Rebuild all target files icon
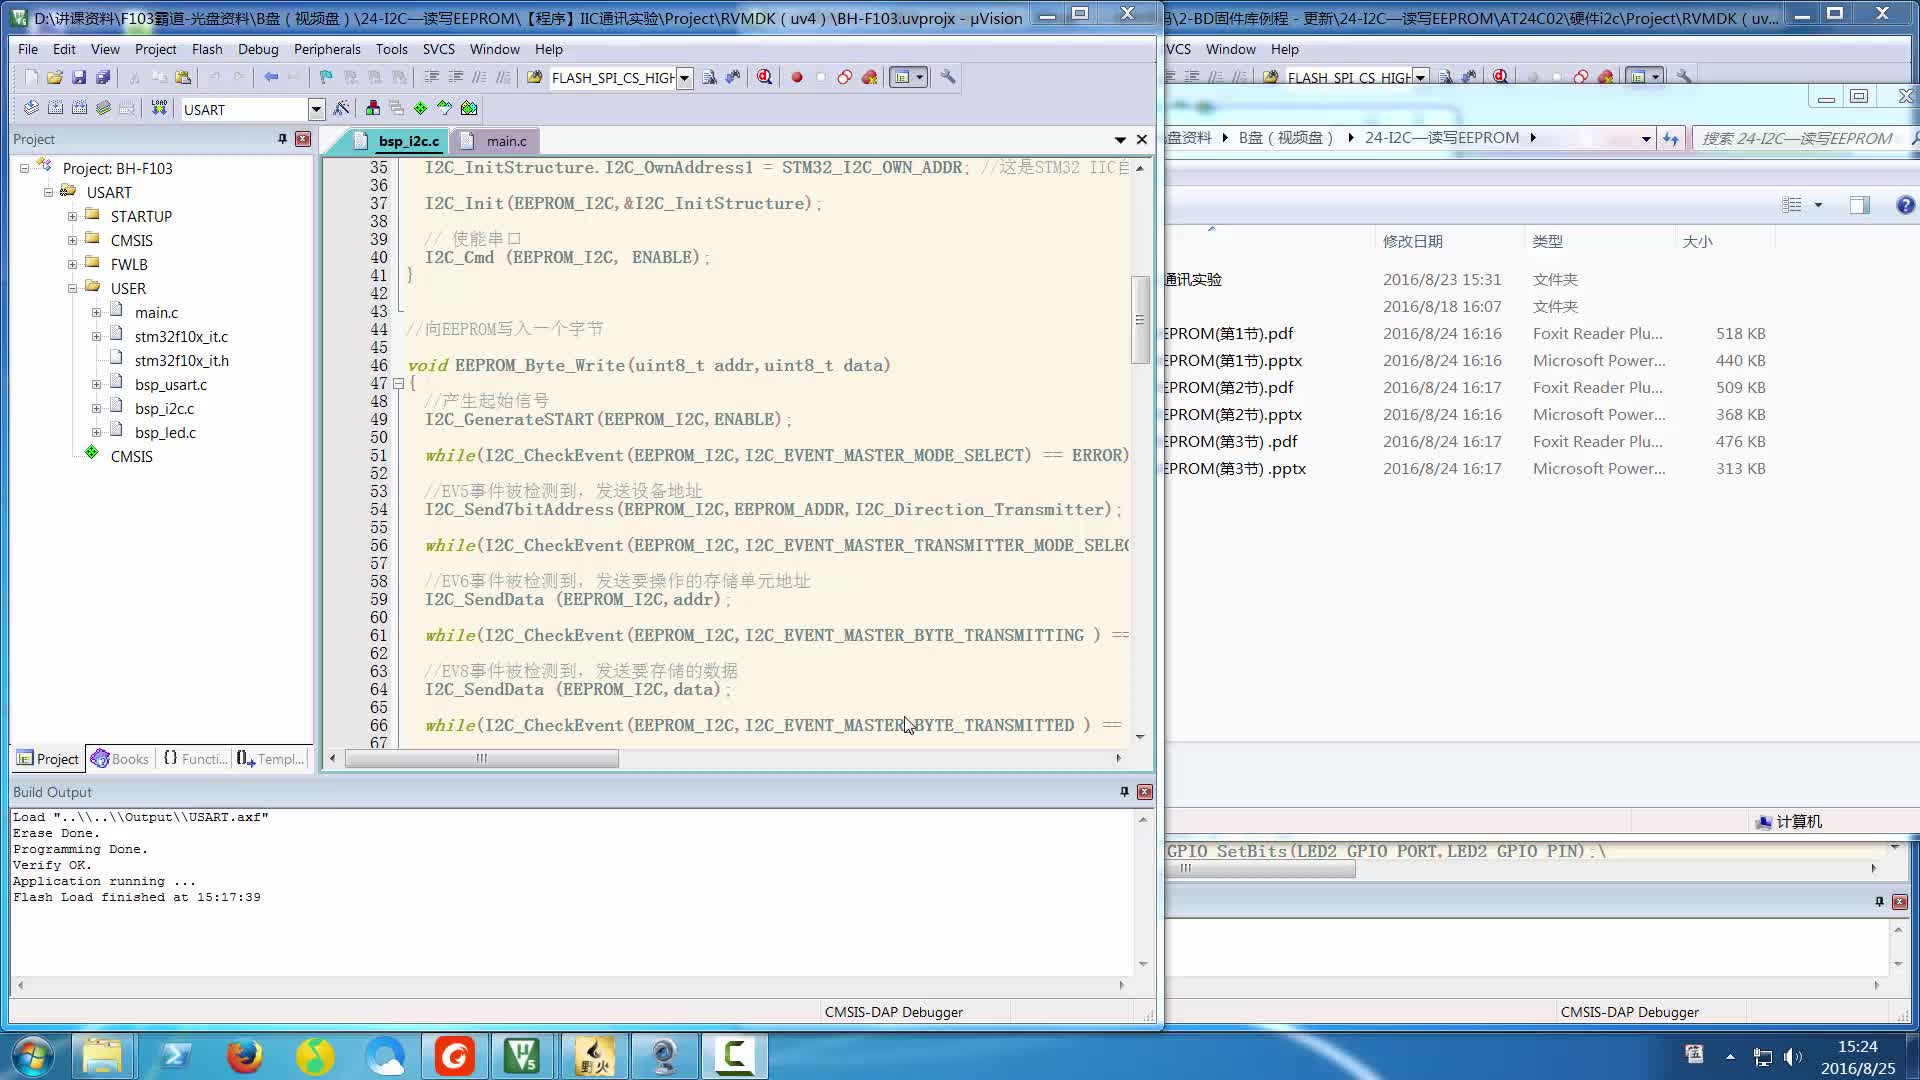1920x1080 pixels. point(79,108)
